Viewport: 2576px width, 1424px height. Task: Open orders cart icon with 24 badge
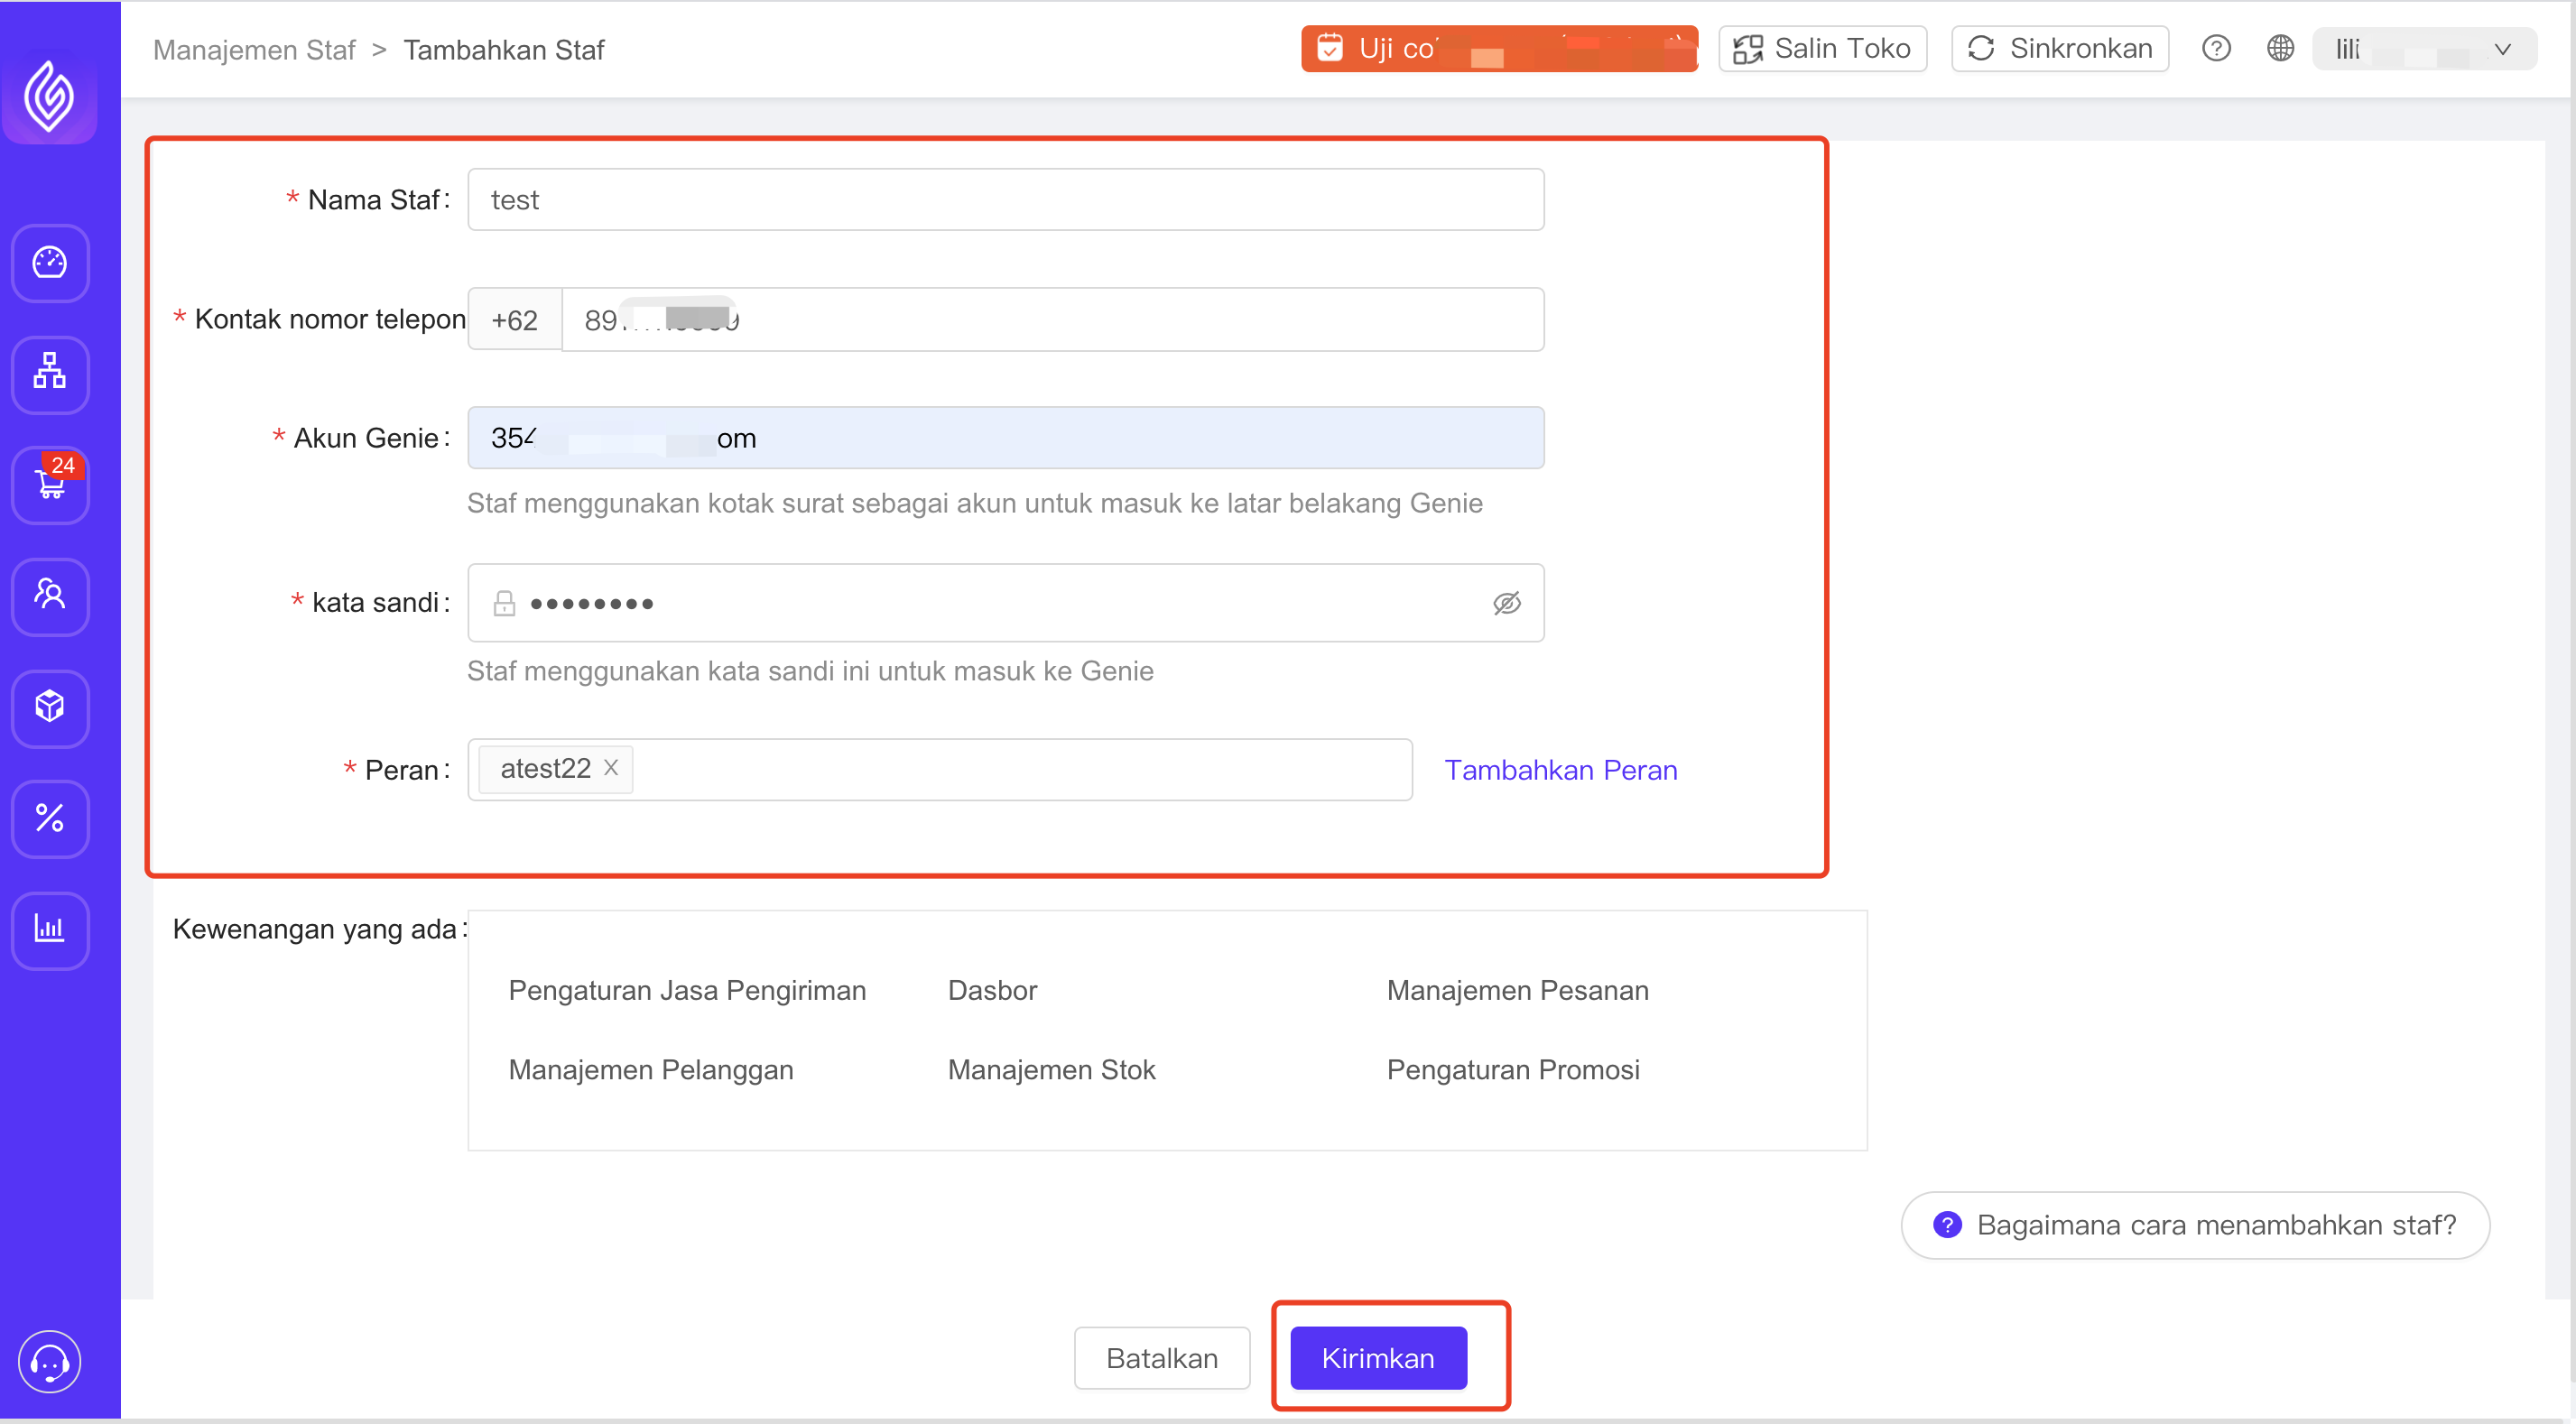pos(50,485)
